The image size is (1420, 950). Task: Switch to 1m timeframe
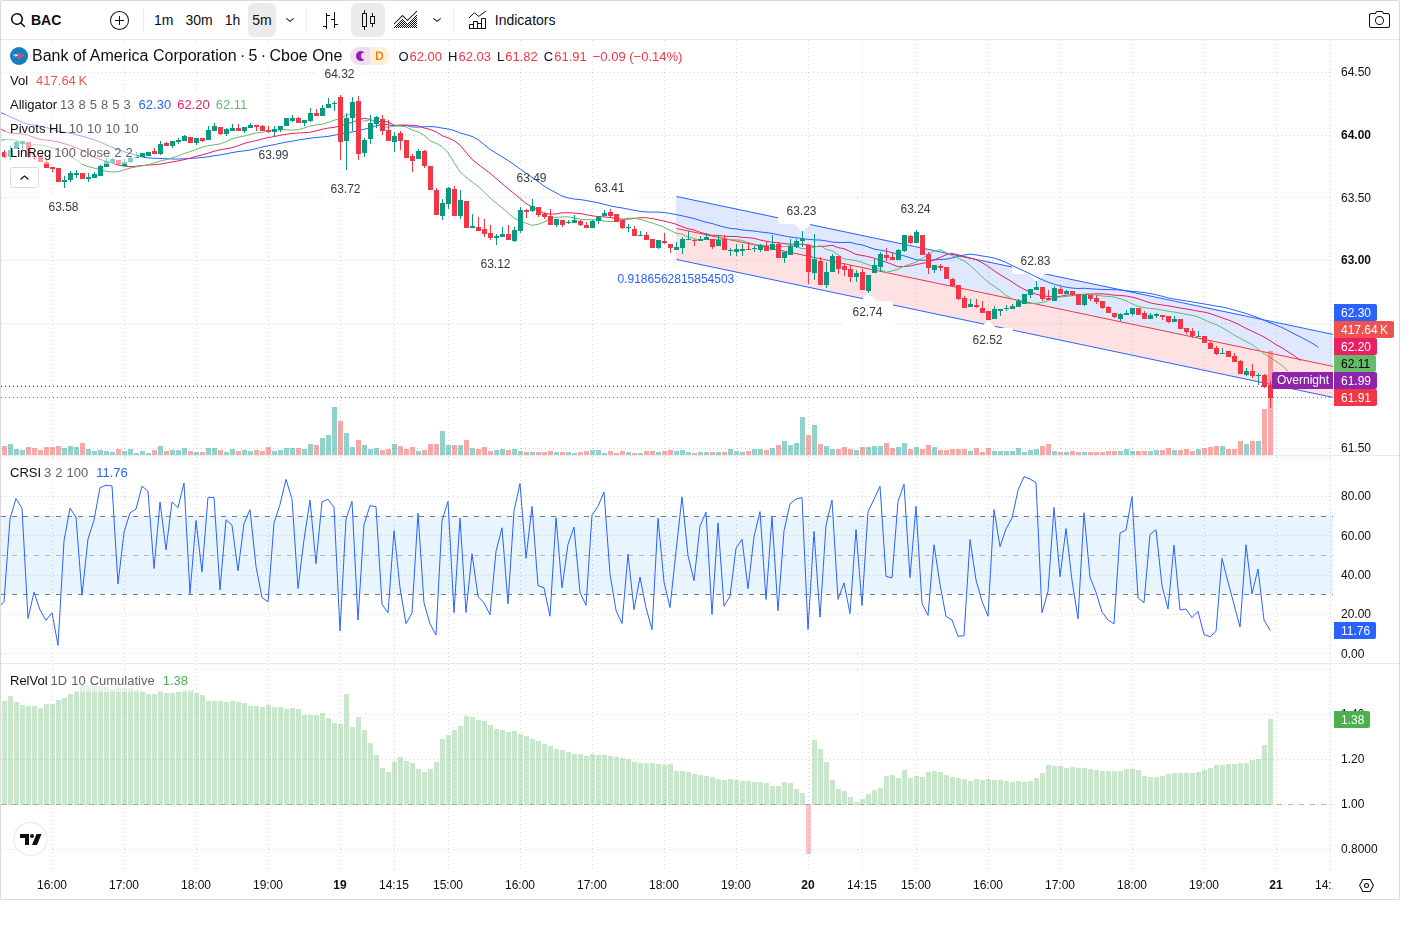[x=164, y=20]
